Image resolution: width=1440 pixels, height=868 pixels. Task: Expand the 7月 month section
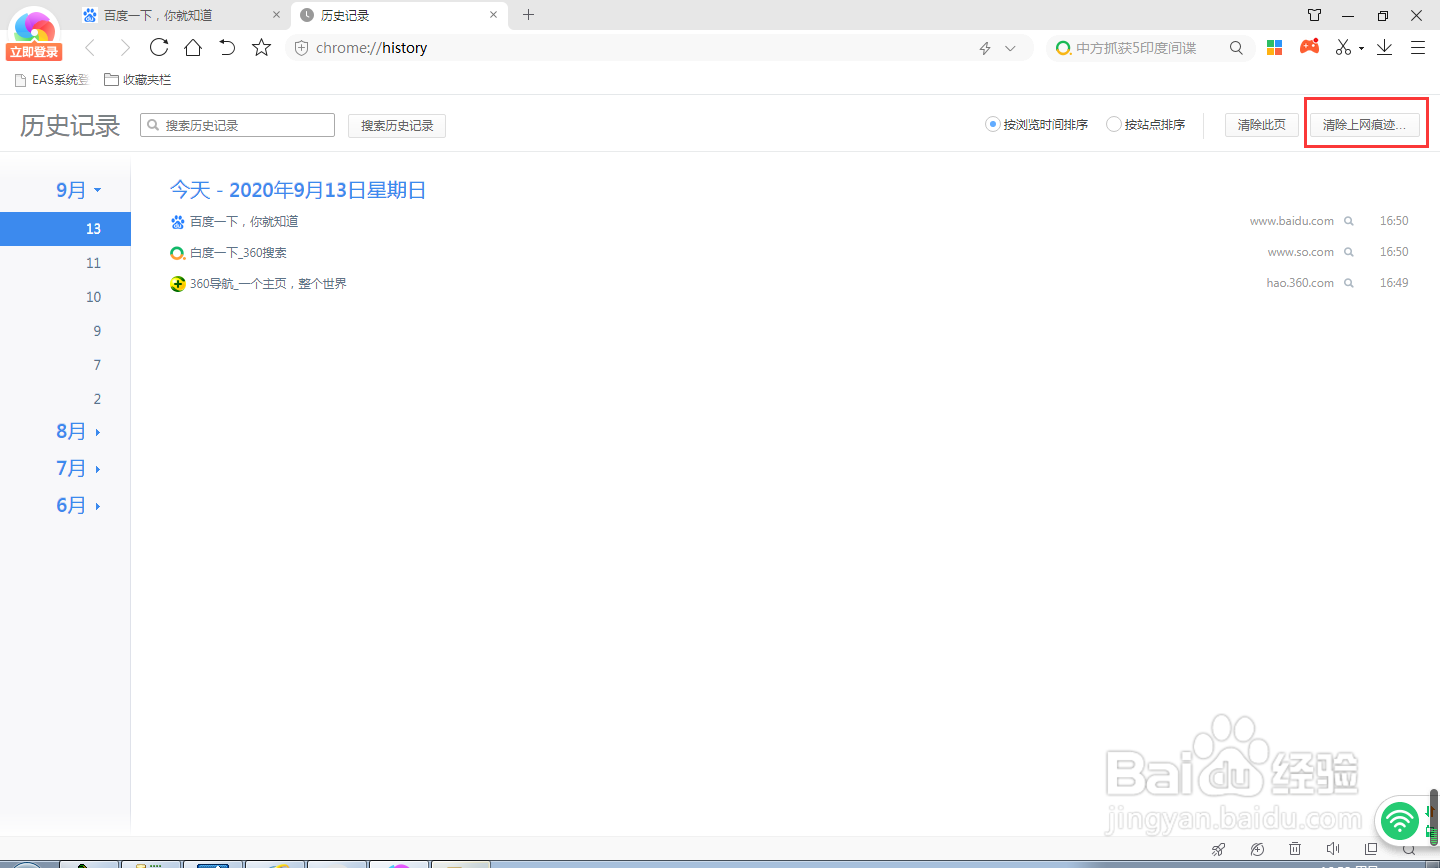pyautogui.click(x=79, y=468)
